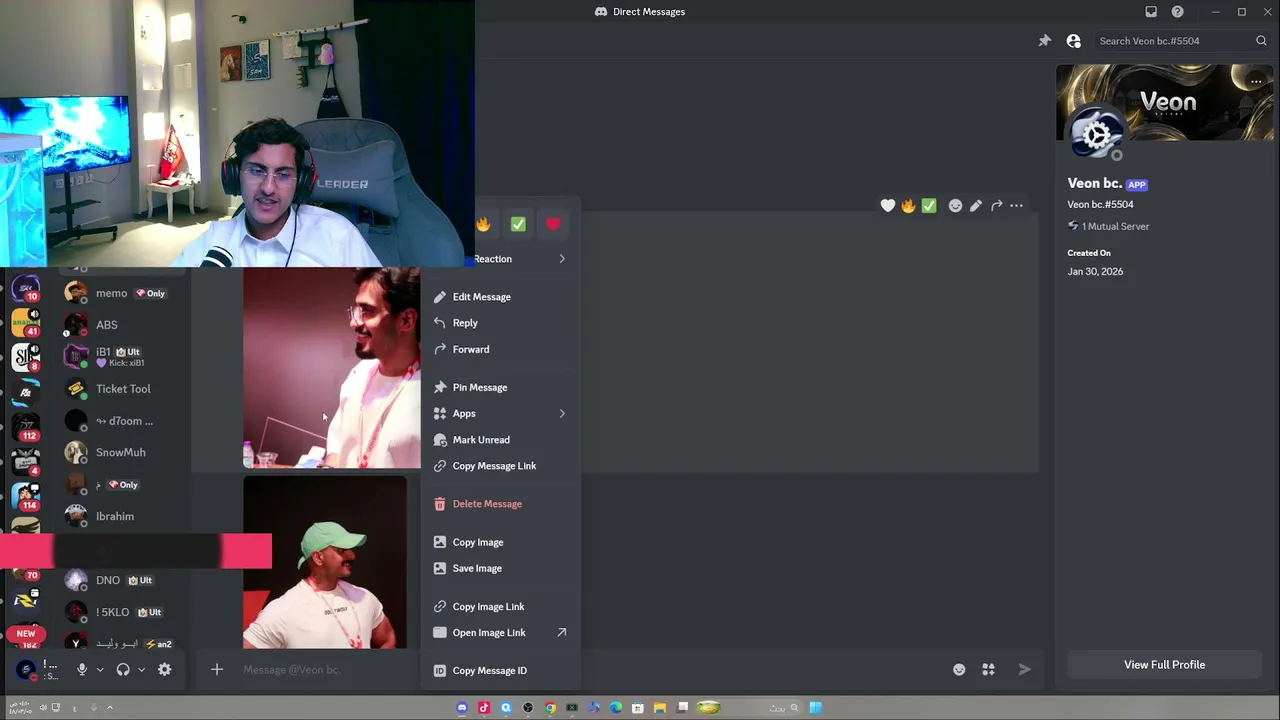The image size is (1280, 720).
Task: Choose the red heart quick reaction
Action: 553,224
